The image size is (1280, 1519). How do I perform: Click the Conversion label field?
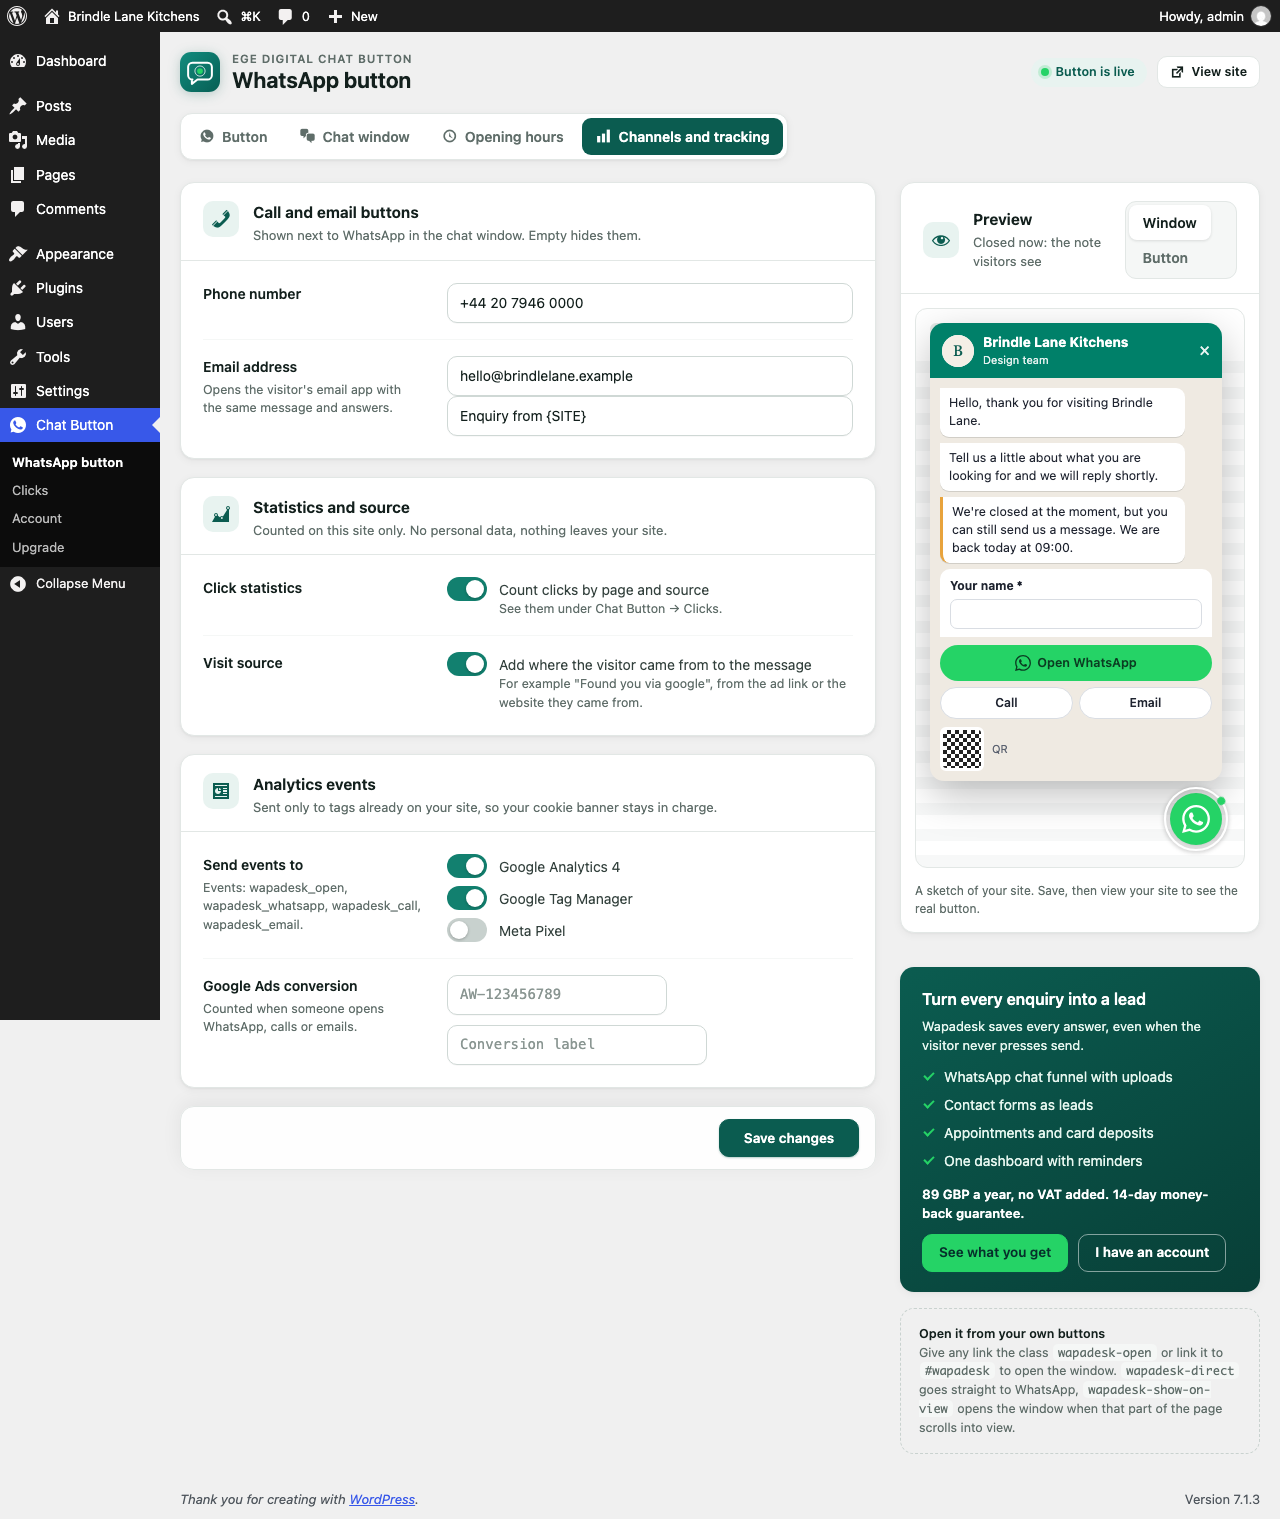577,1045
